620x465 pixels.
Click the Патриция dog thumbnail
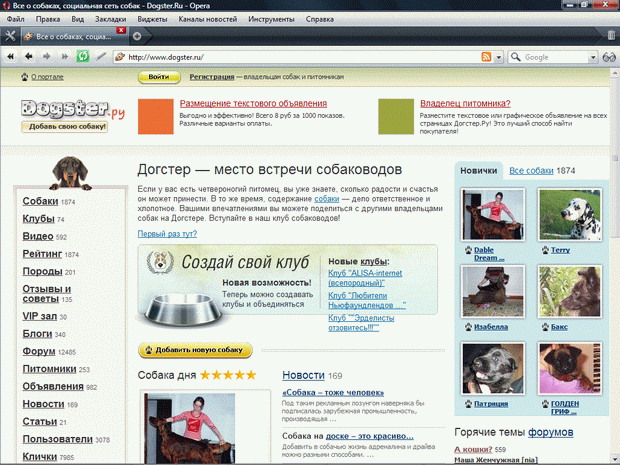pos(493,369)
